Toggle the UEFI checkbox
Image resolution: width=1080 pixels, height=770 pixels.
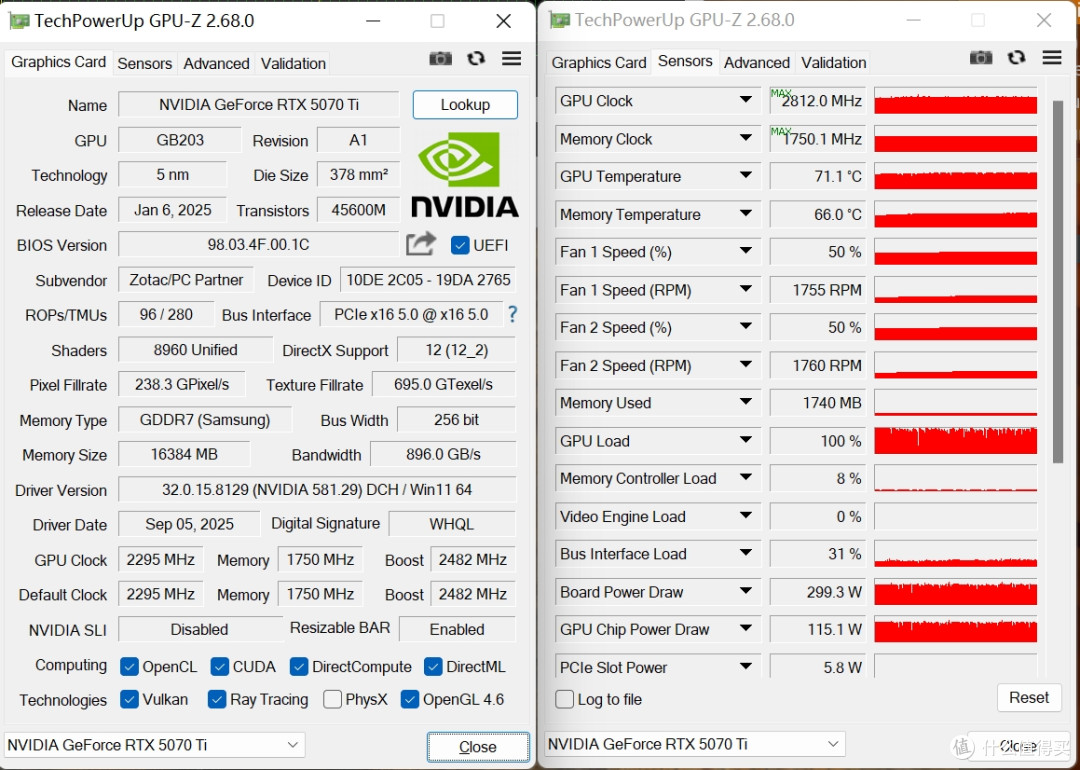pyautogui.click(x=459, y=245)
